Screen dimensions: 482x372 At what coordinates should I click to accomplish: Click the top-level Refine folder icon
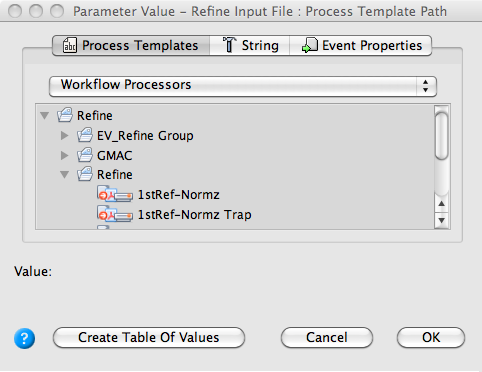pos(65,115)
